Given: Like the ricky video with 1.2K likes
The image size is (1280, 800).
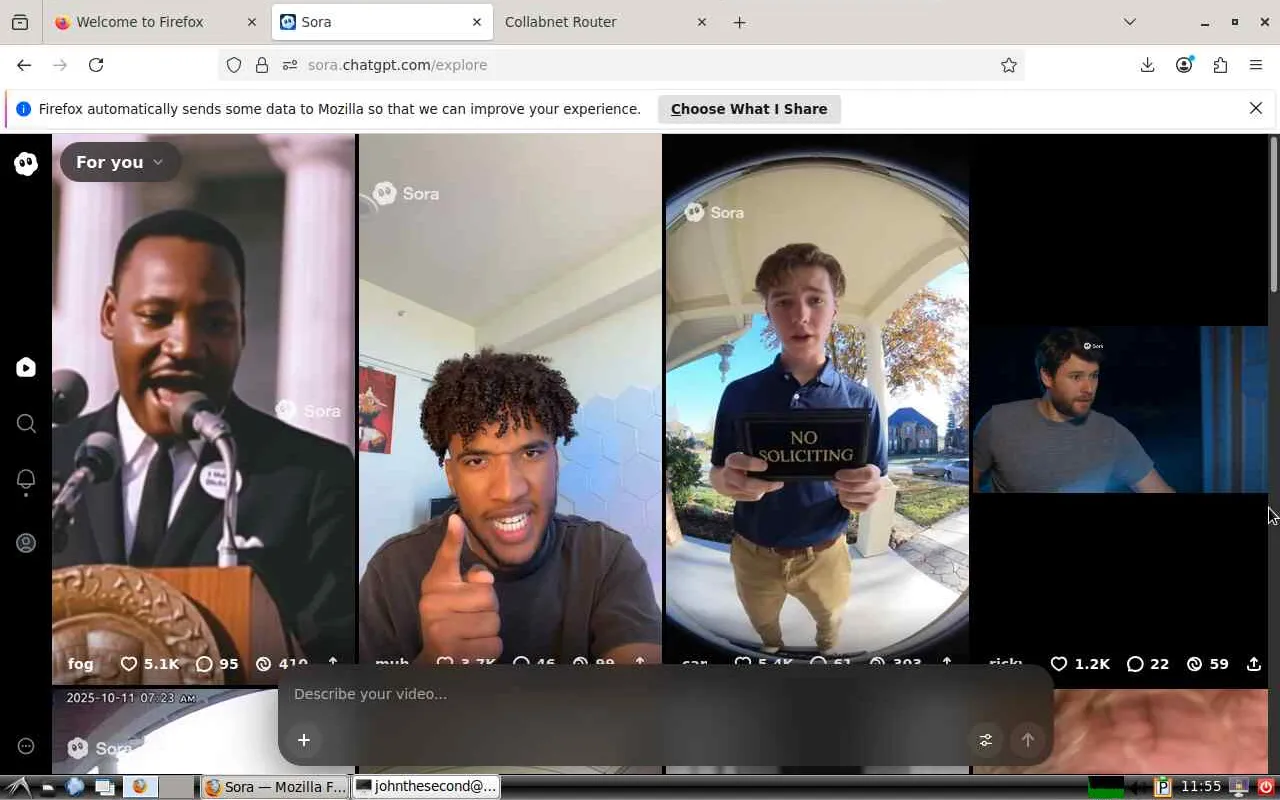Looking at the screenshot, I should (1080, 664).
